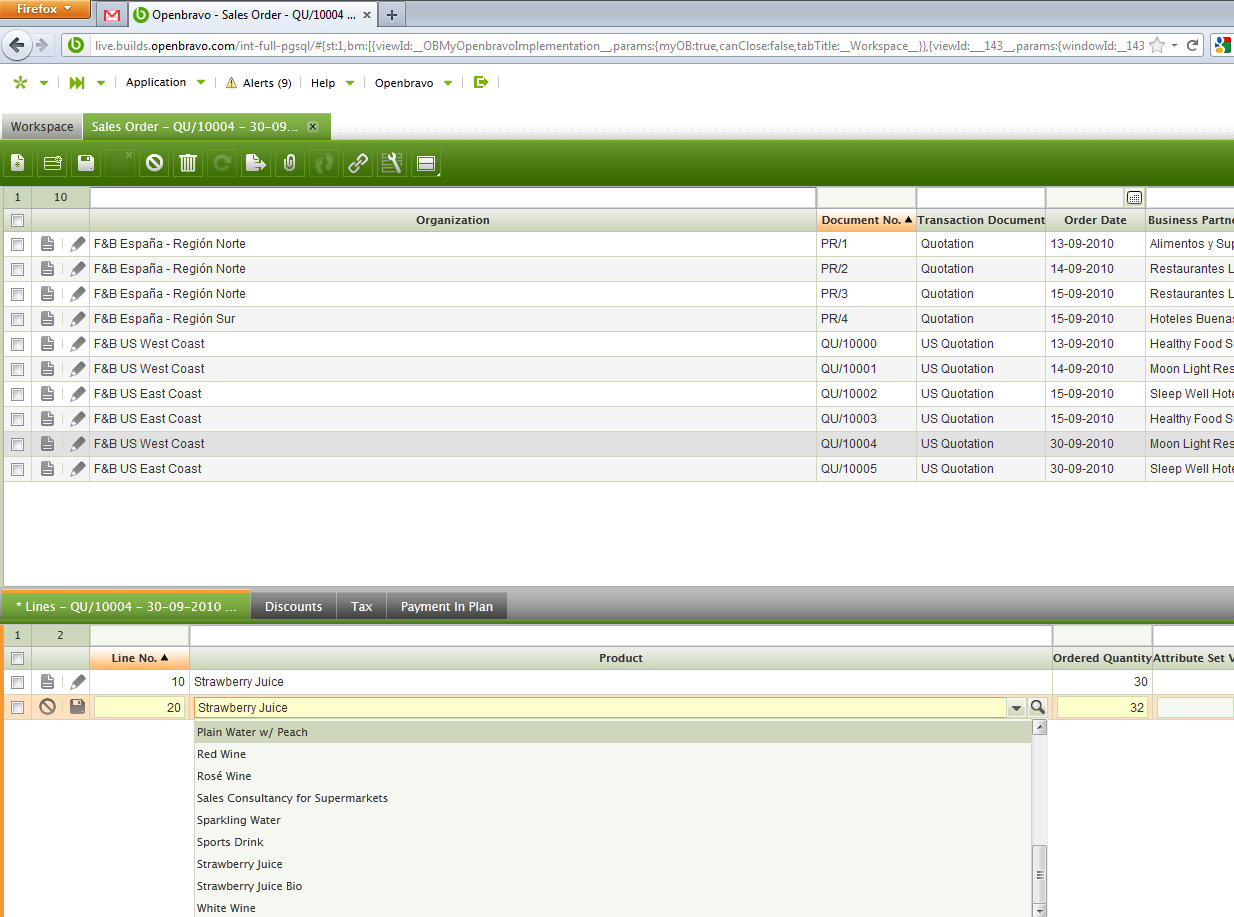
Task: Toggle the Product combo box dropdown arrow
Action: [x=1017, y=708]
